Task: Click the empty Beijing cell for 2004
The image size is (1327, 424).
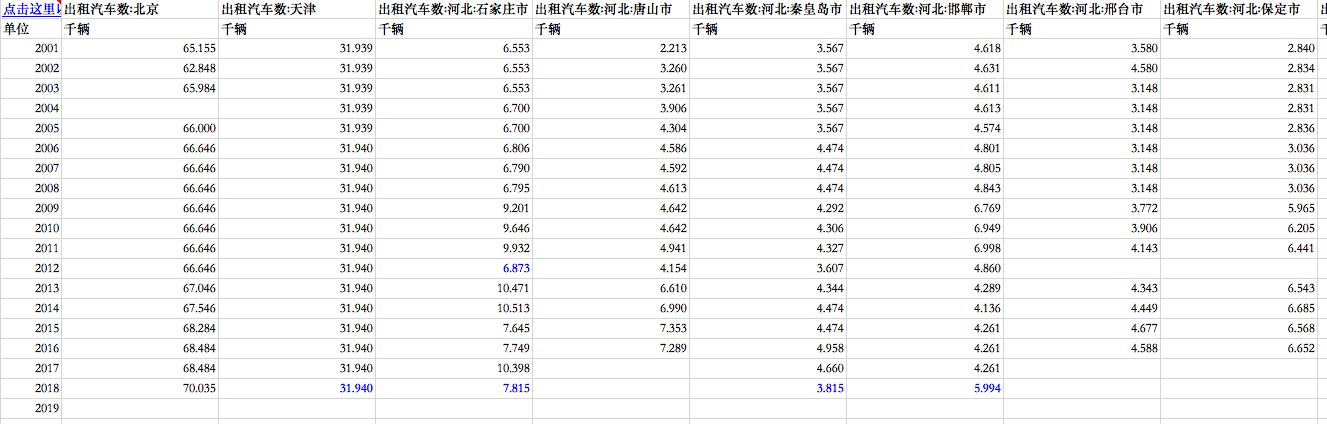Action: [140, 108]
